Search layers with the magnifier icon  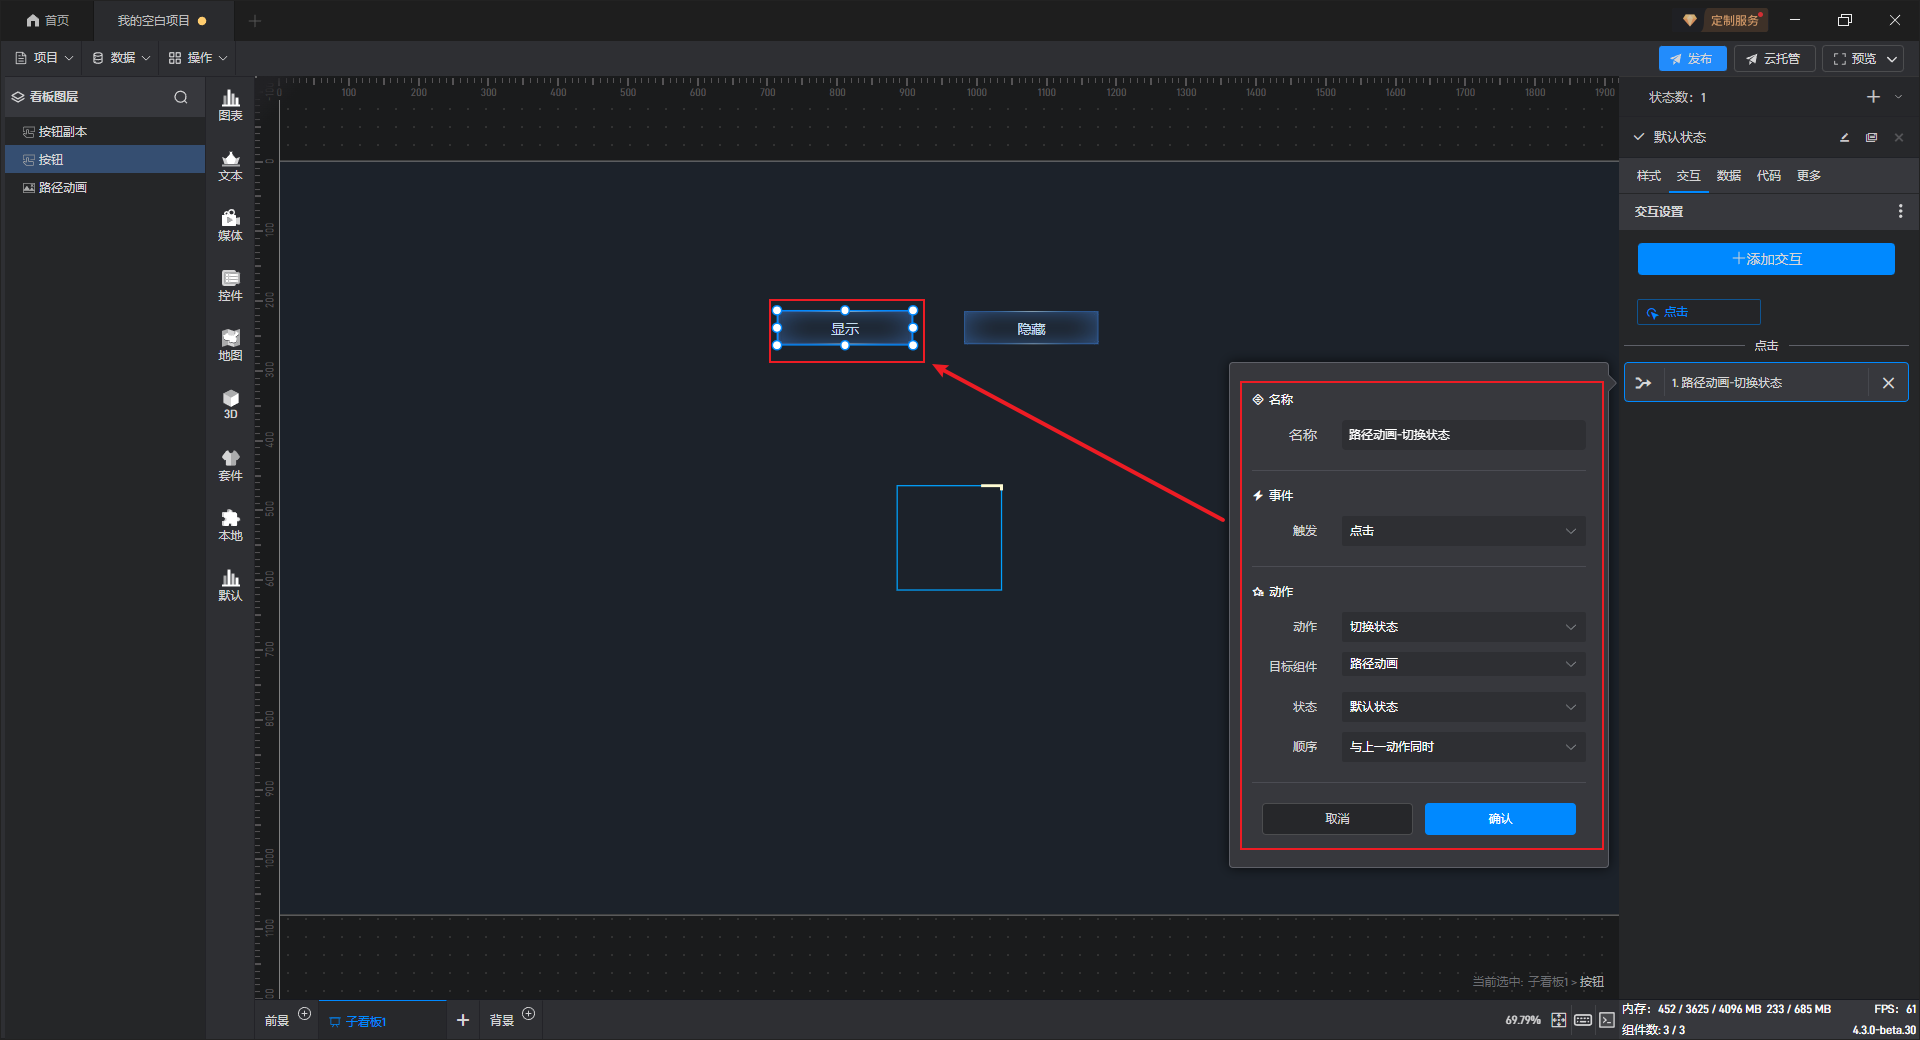click(x=181, y=97)
